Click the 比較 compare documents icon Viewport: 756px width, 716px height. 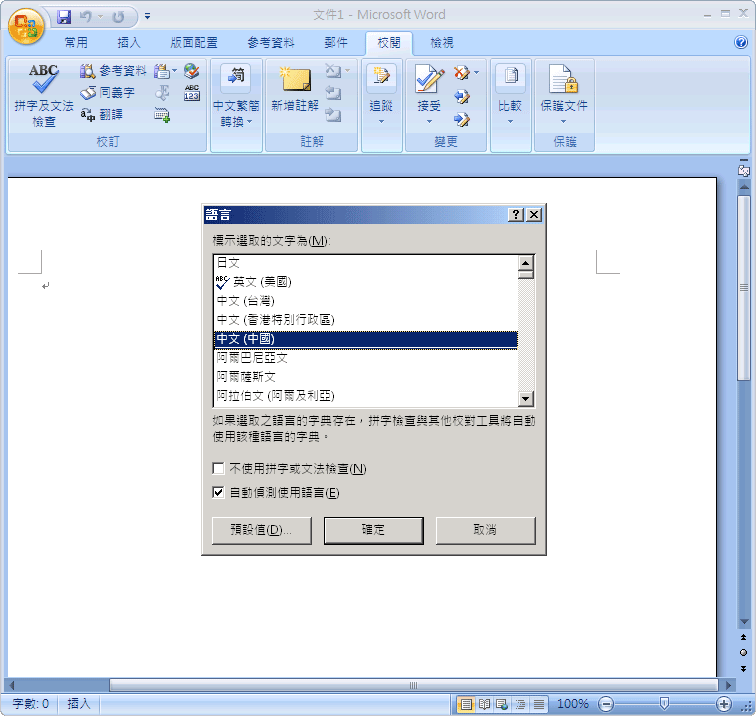[x=510, y=77]
